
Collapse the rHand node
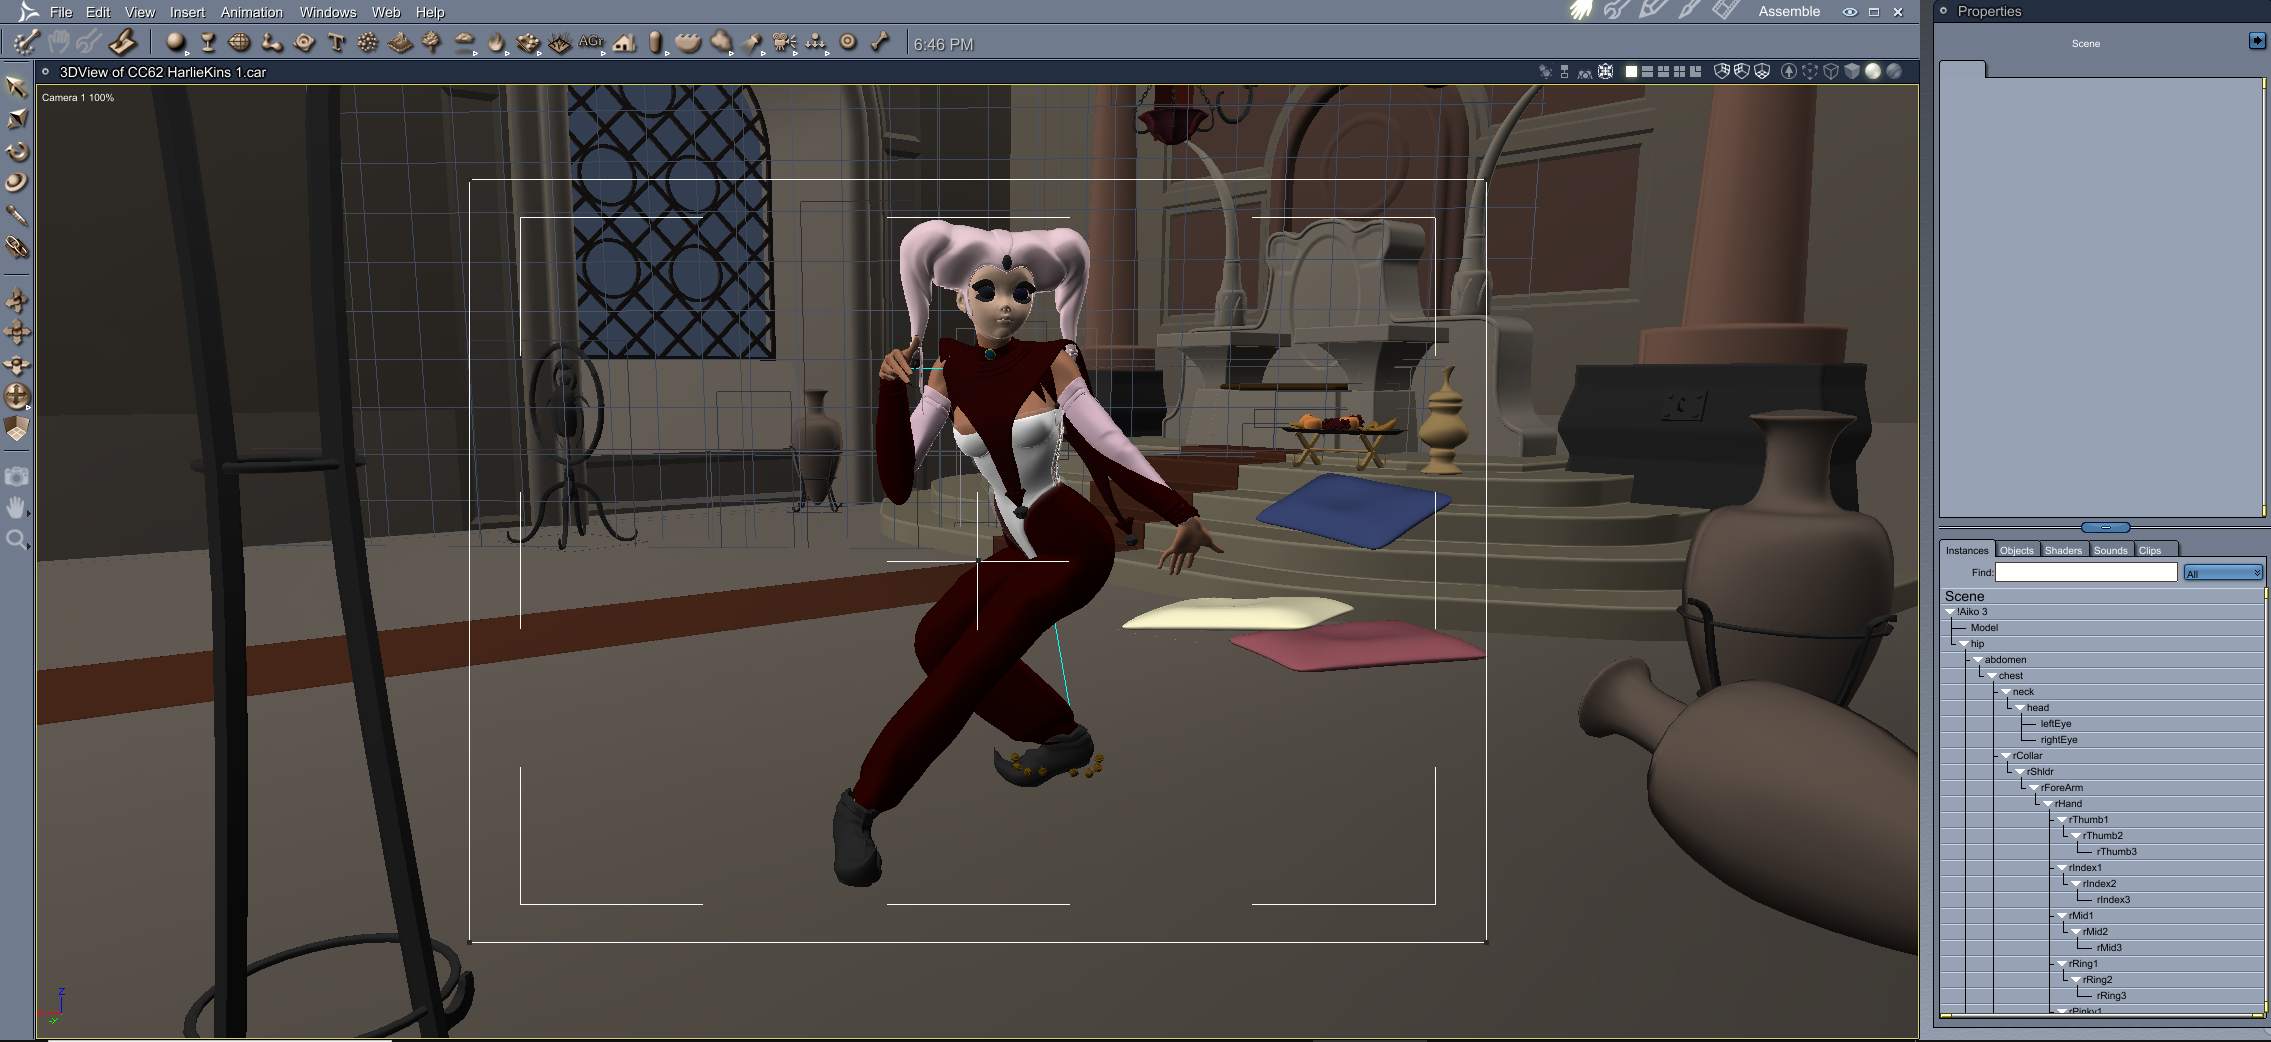click(2048, 803)
